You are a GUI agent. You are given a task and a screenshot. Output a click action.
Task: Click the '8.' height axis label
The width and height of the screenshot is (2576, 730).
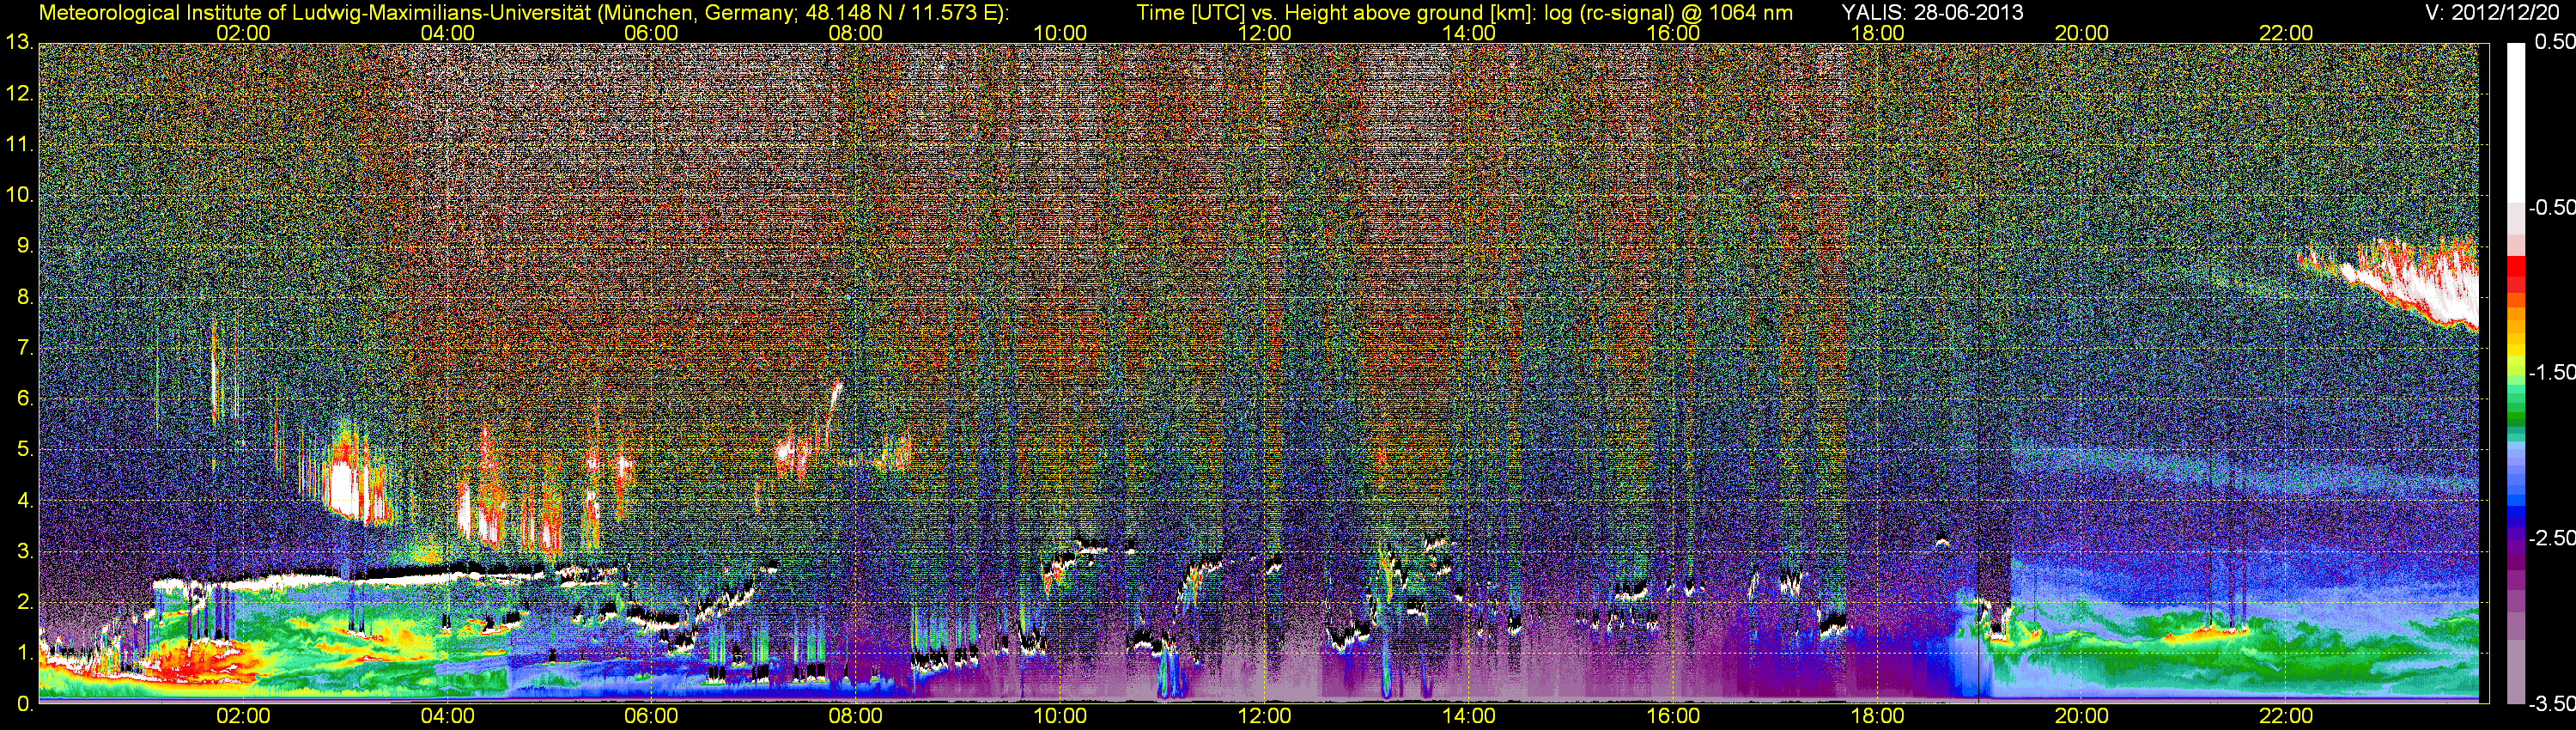pos(26,297)
